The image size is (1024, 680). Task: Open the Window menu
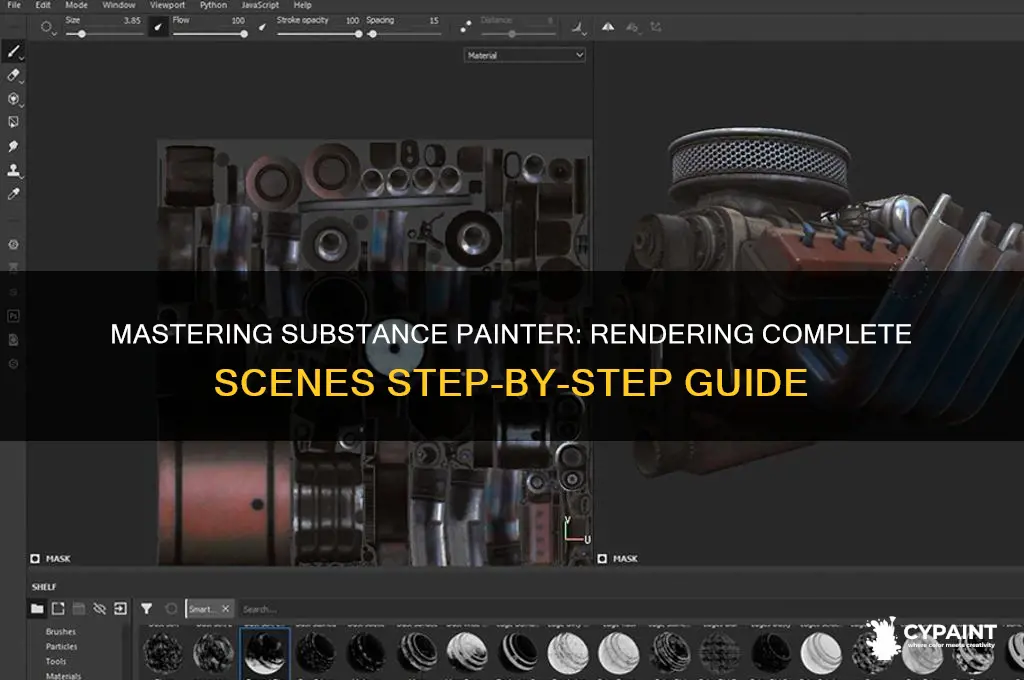tap(119, 5)
